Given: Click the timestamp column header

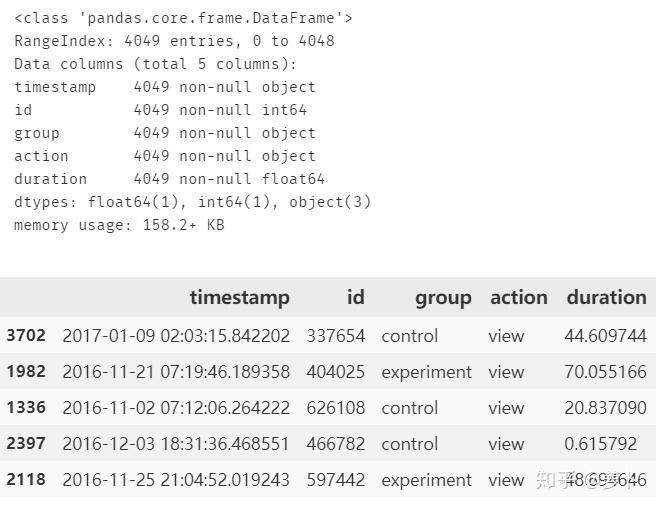Looking at the screenshot, I should 239,297.
